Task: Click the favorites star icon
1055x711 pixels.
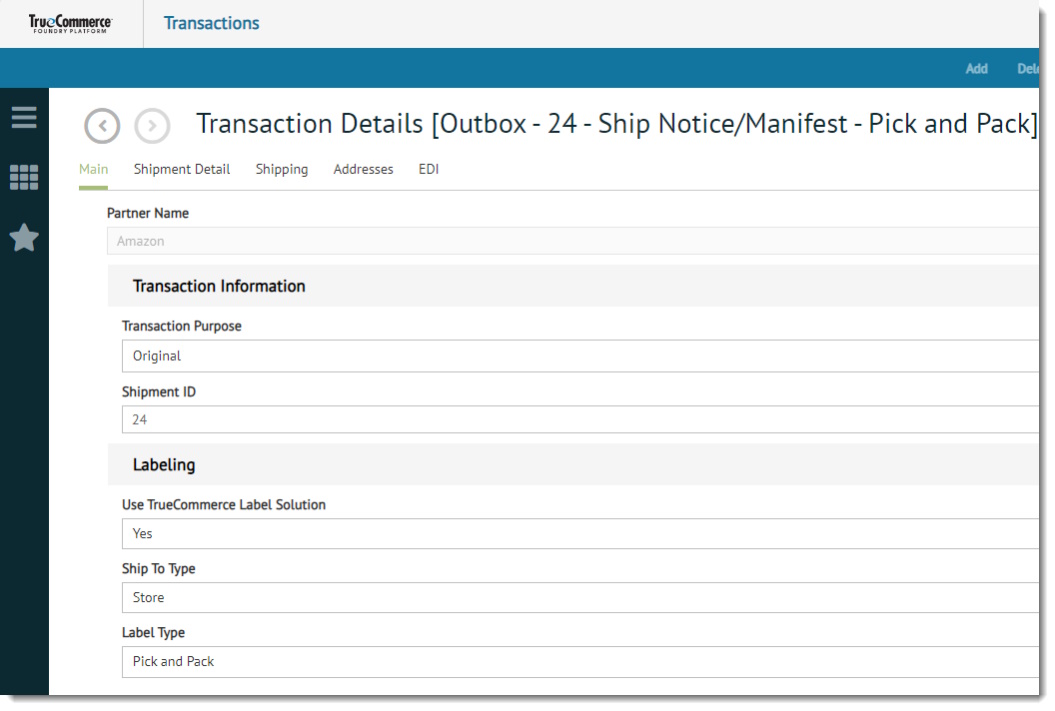Action: 24,238
